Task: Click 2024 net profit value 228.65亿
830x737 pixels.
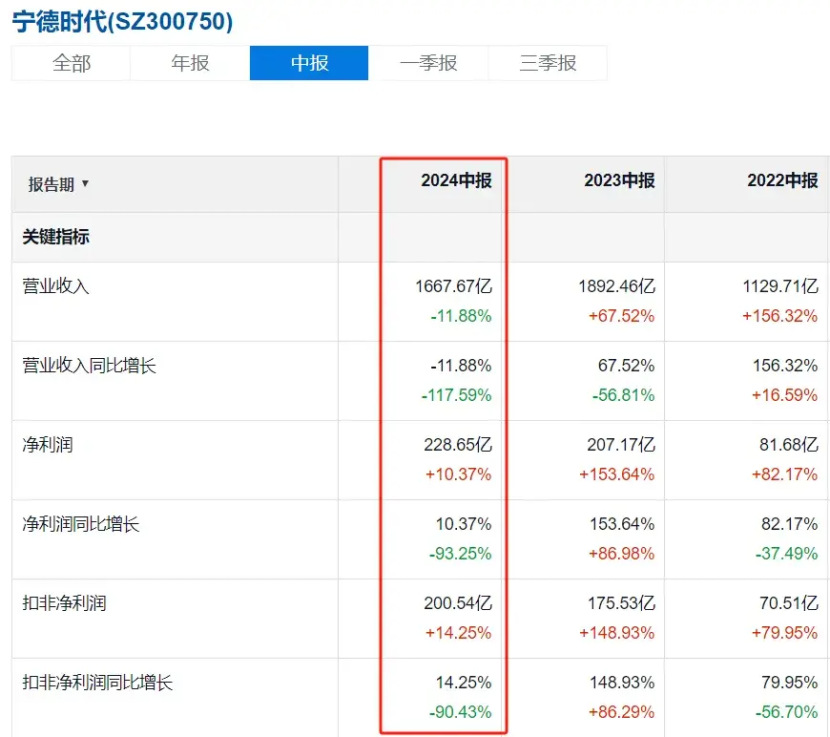Action: click(x=457, y=445)
